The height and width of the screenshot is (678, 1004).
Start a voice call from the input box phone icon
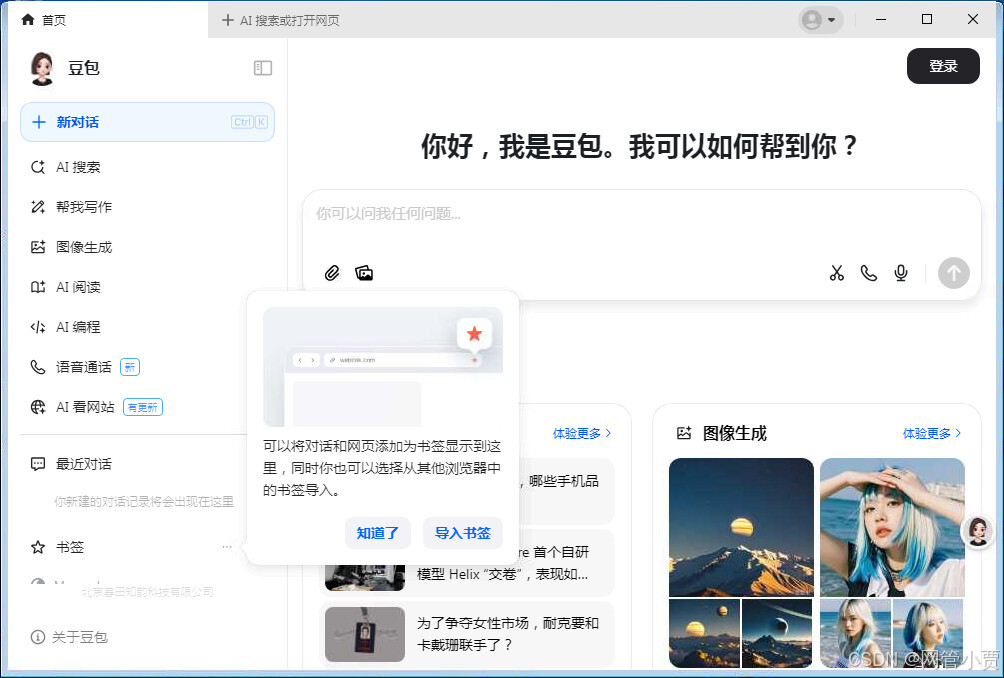pyautogui.click(x=869, y=273)
